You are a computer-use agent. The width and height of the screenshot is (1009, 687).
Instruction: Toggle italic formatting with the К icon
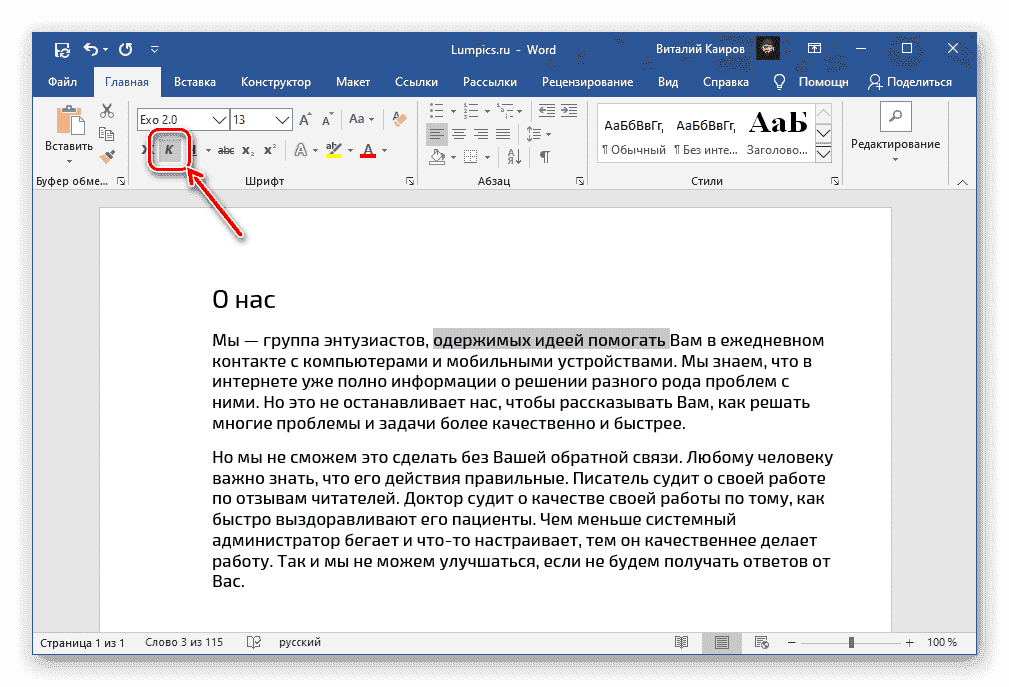tap(170, 149)
